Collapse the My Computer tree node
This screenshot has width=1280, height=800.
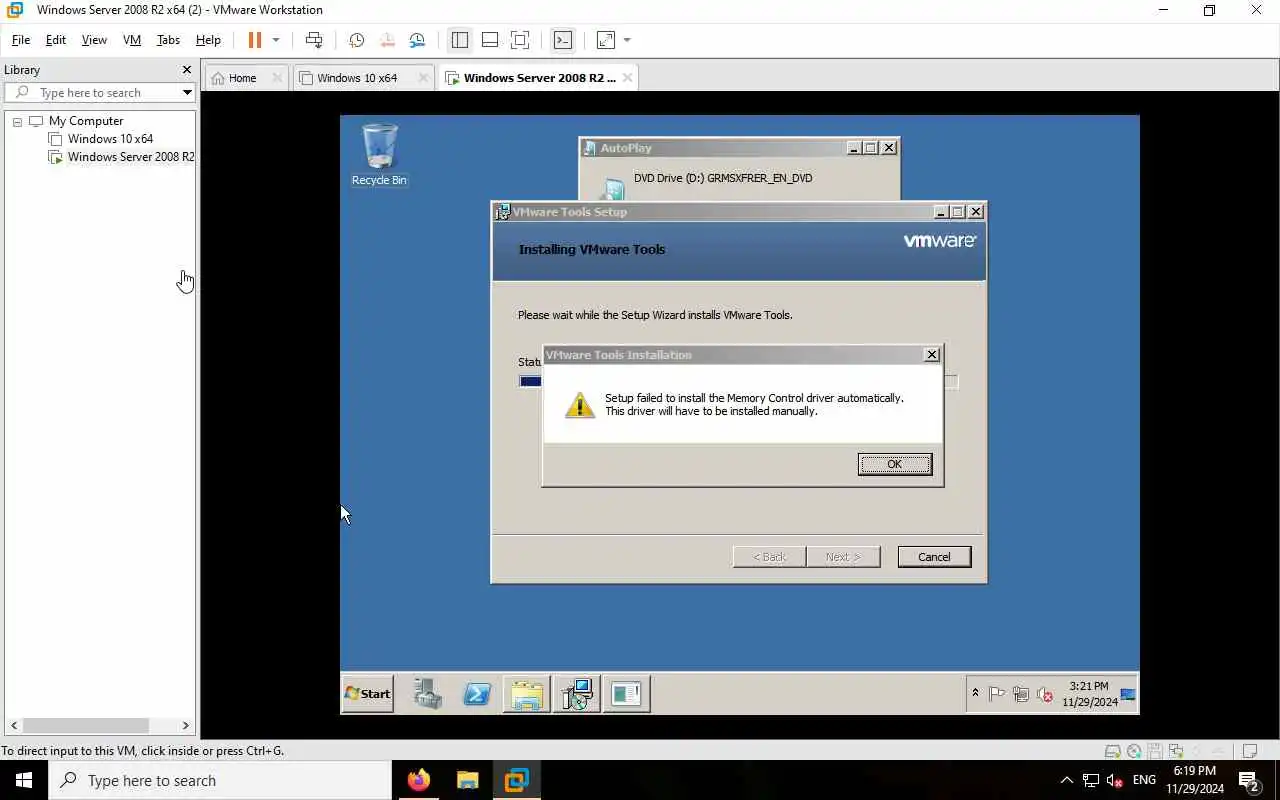(17, 121)
